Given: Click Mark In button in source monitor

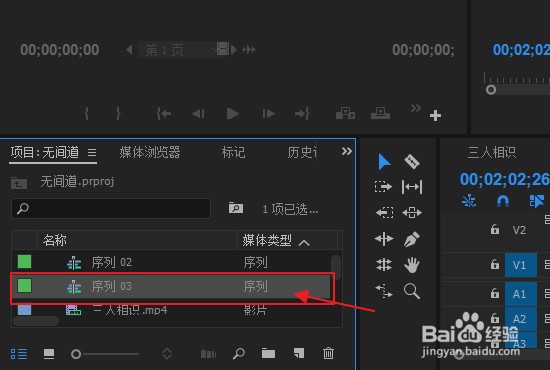Looking at the screenshot, I should (x=87, y=114).
